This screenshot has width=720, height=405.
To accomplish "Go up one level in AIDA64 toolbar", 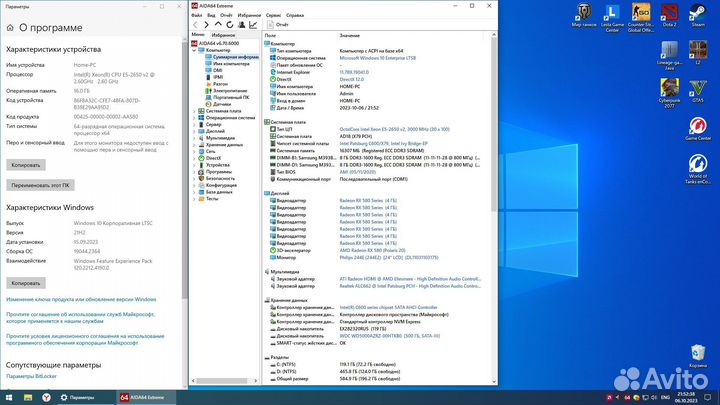I will tap(218, 25).
